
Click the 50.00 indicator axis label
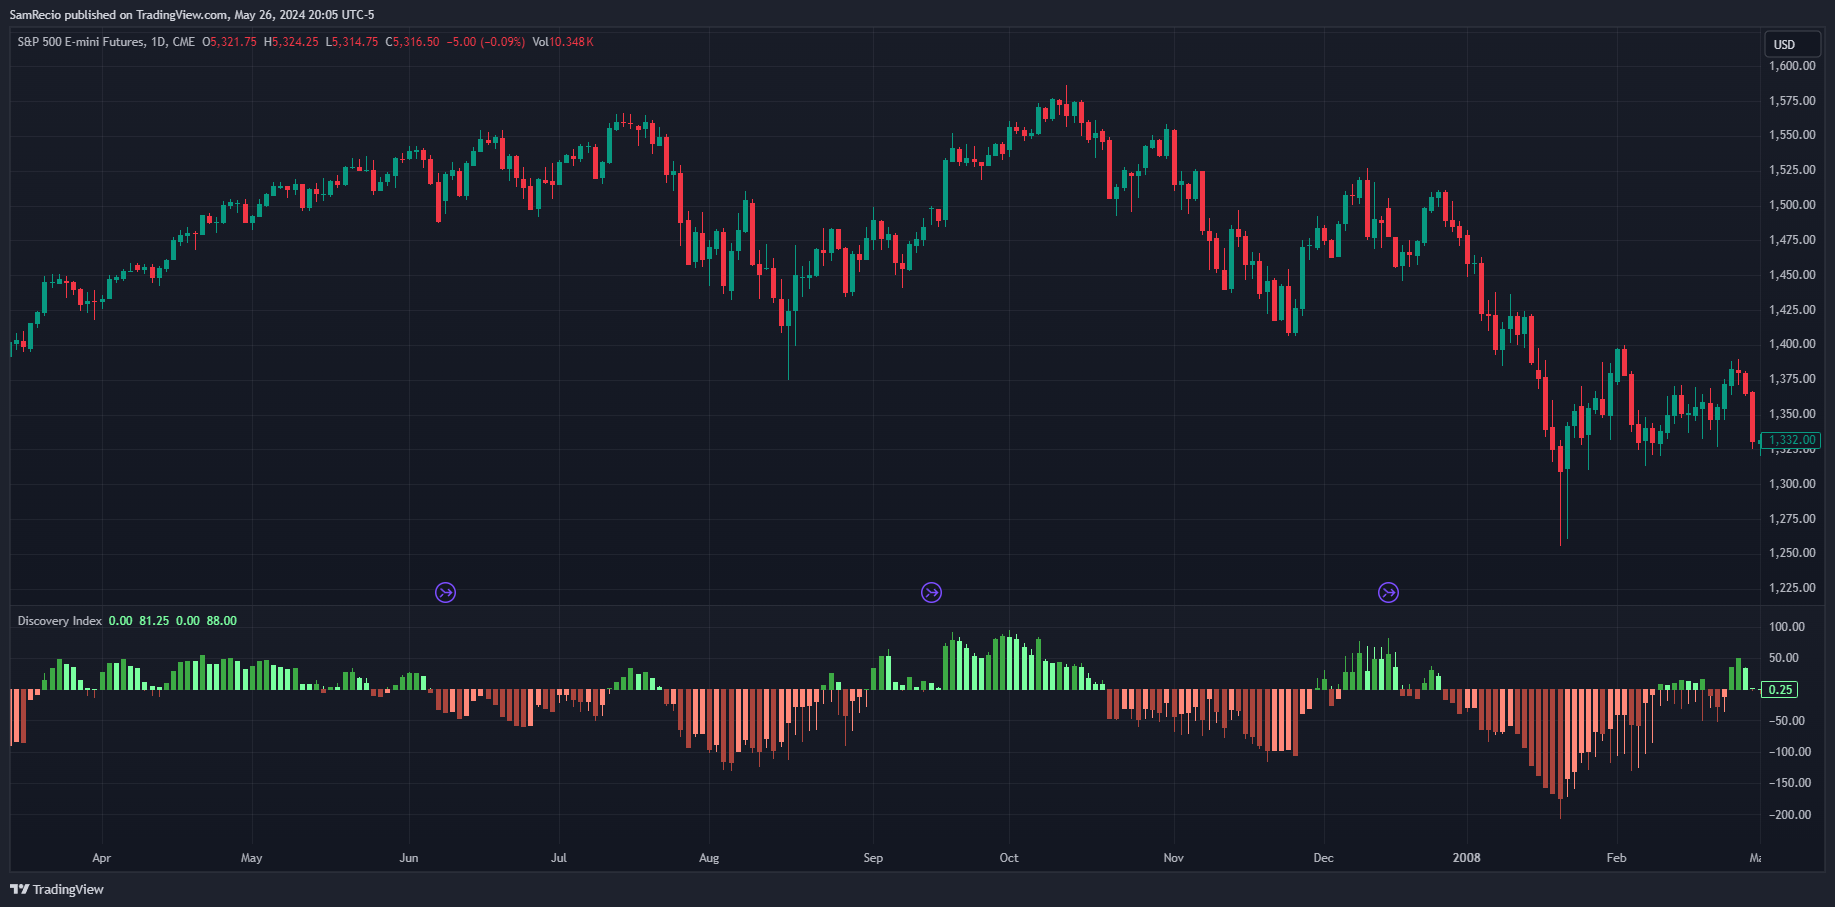(x=1784, y=658)
